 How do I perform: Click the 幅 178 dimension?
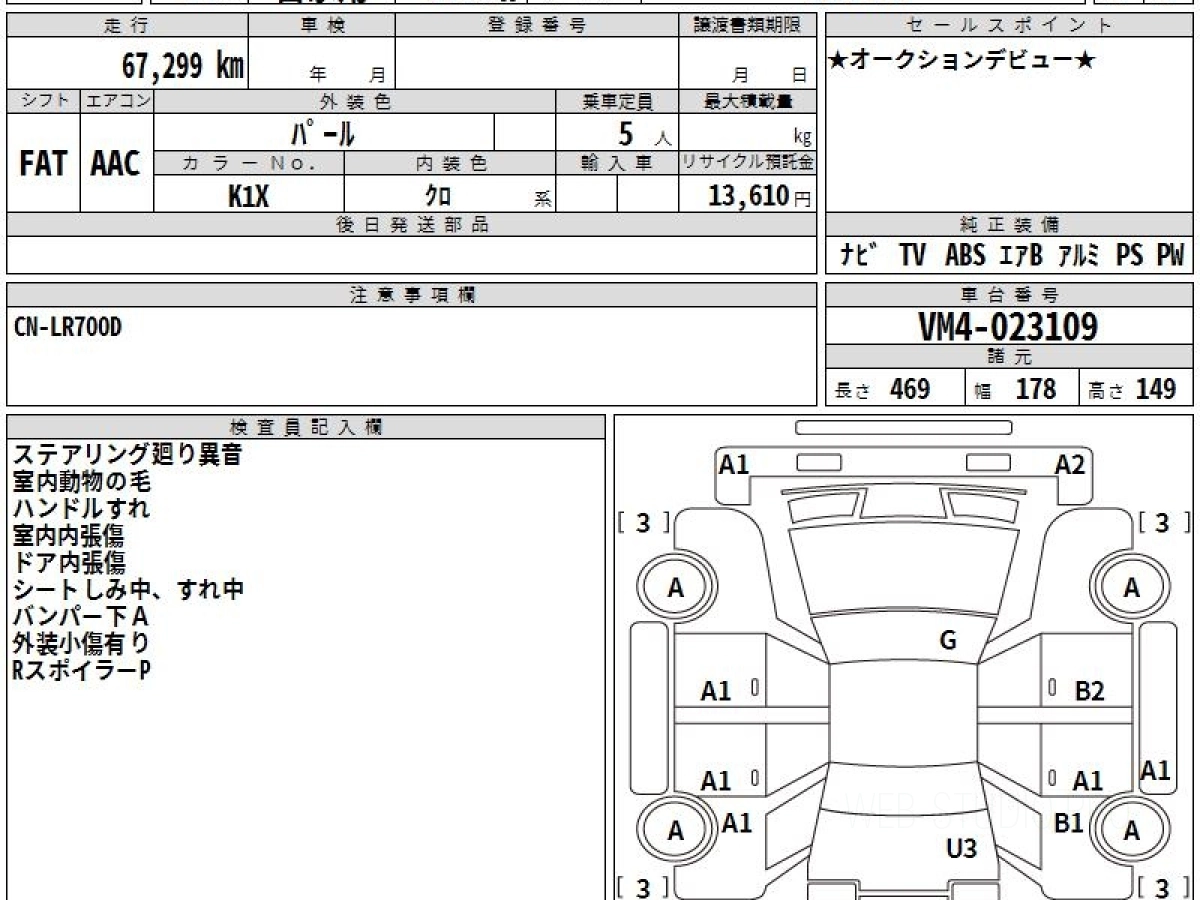1015,389
